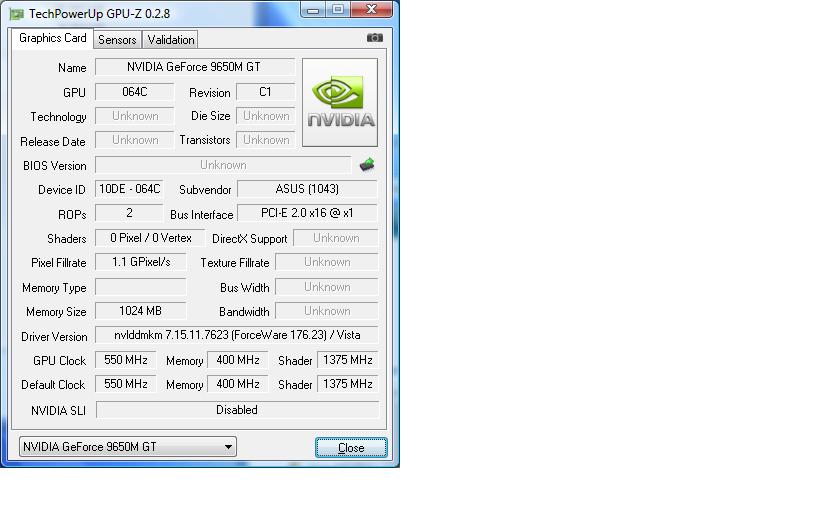Click the ROPs field showing 2

(129, 213)
